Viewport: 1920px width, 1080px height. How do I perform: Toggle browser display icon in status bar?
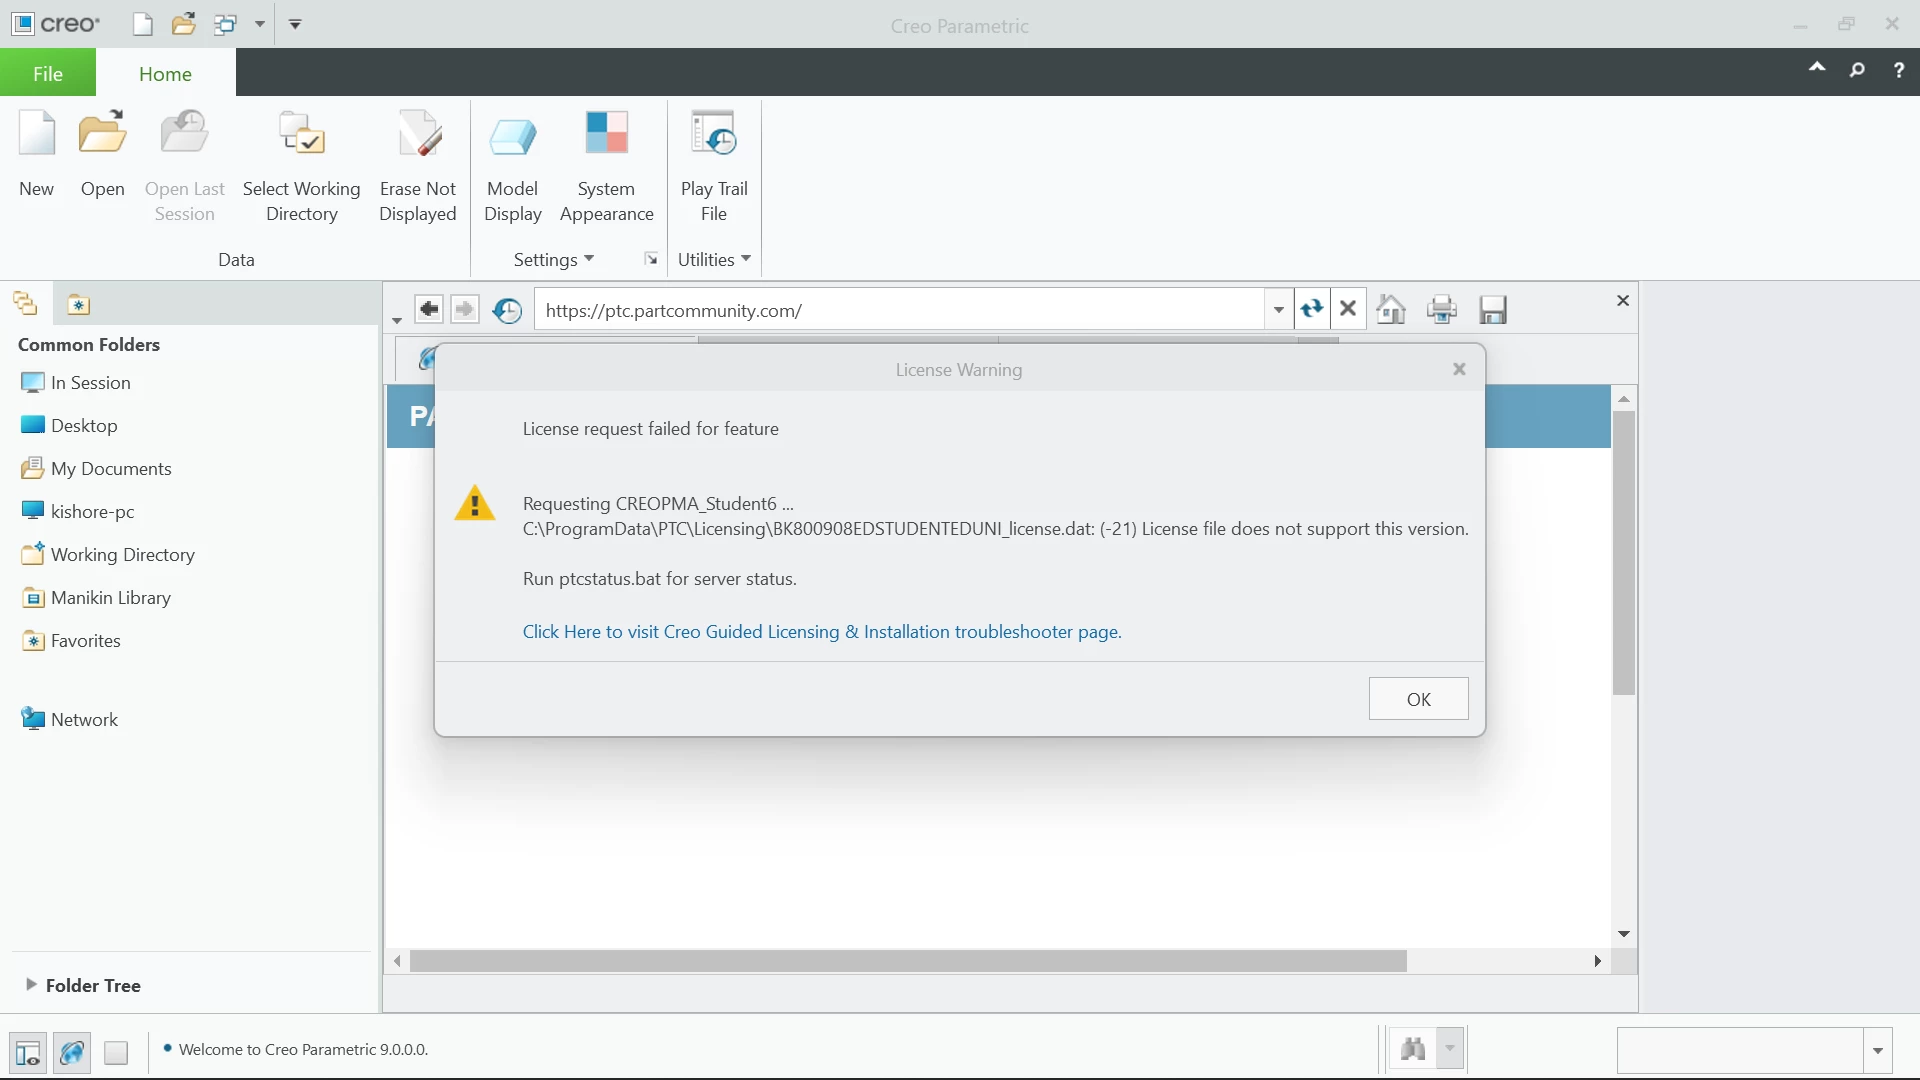(72, 1053)
